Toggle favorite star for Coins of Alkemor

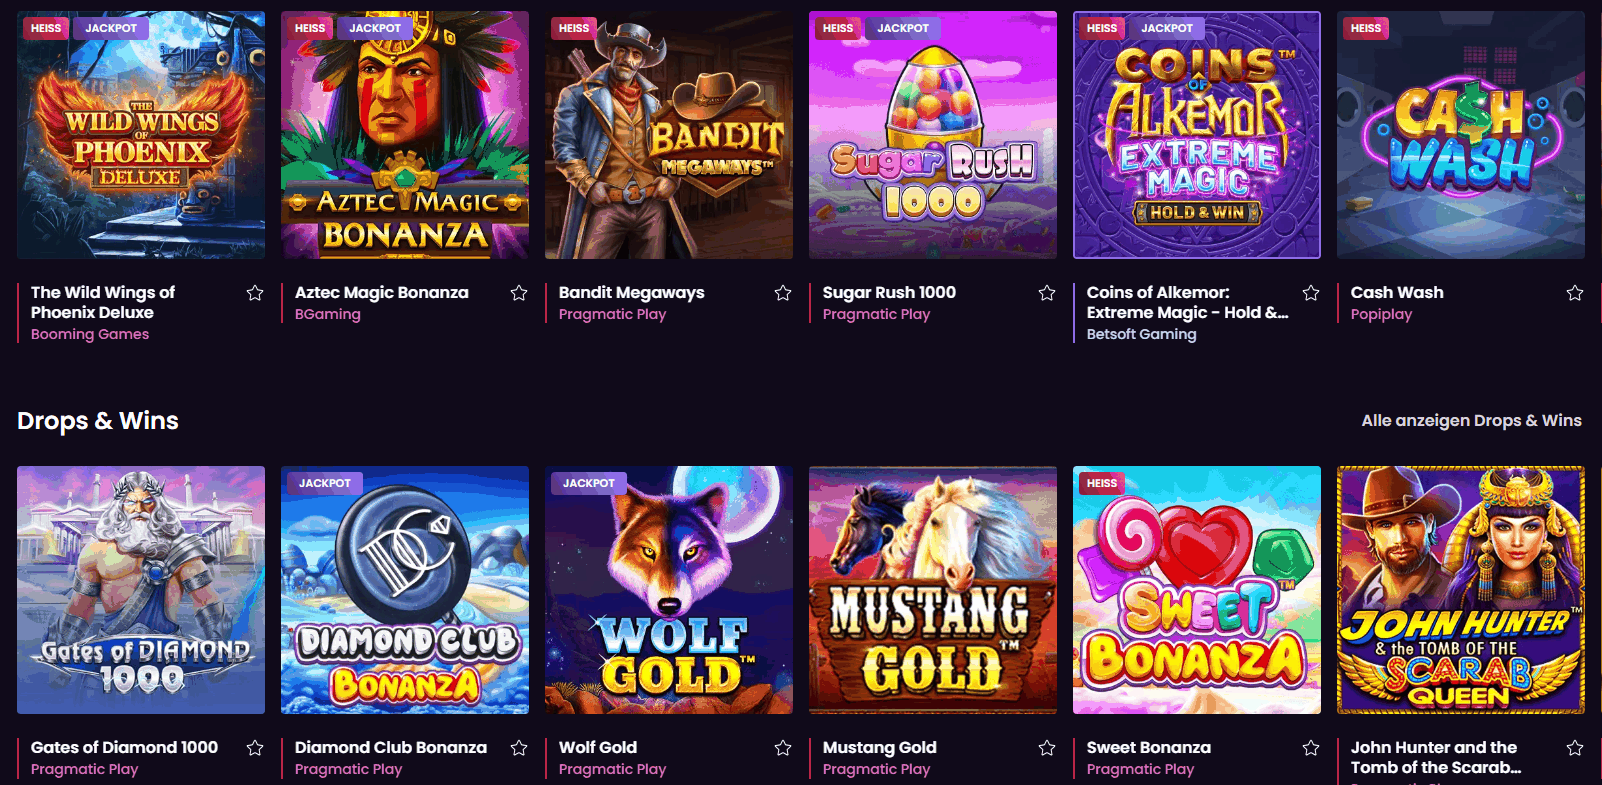coord(1311,293)
